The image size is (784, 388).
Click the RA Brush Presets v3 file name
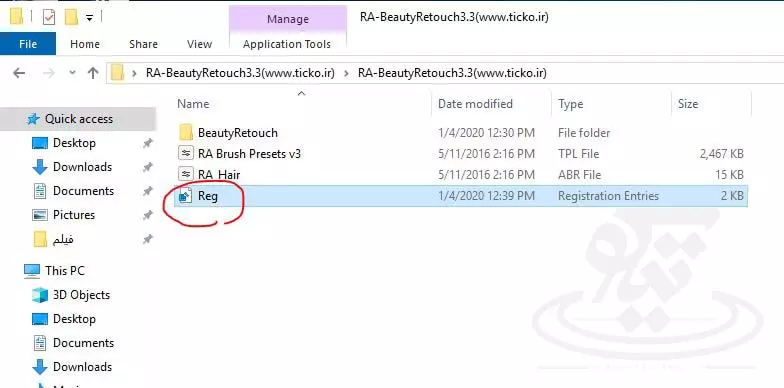(250, 154)
